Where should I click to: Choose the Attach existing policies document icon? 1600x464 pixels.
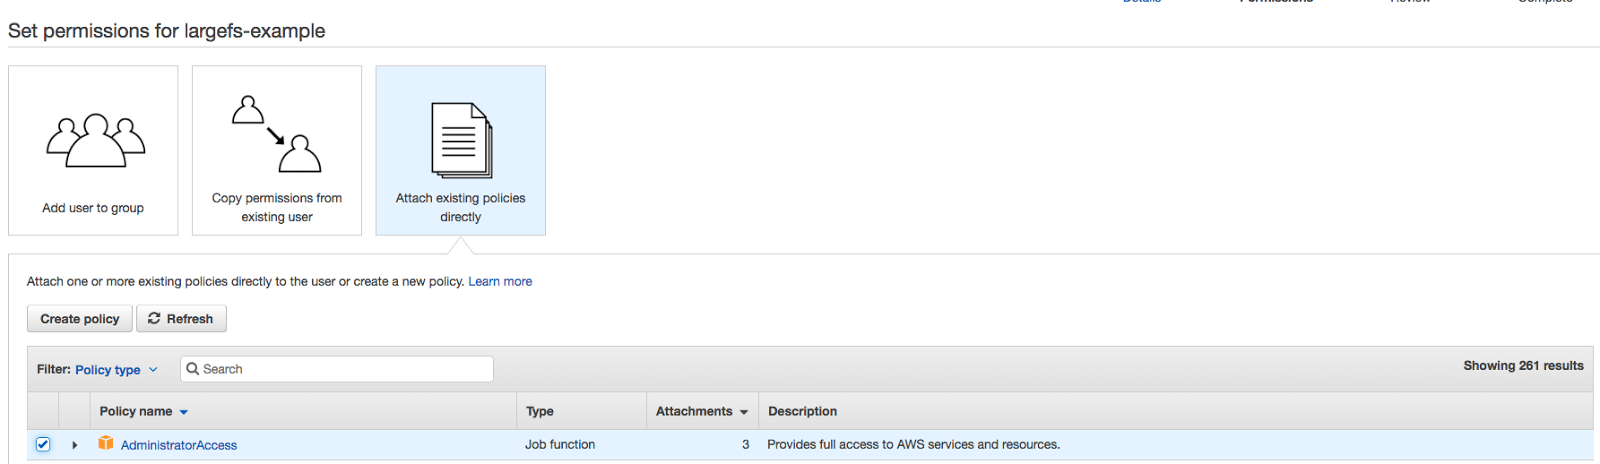[461, 141]
